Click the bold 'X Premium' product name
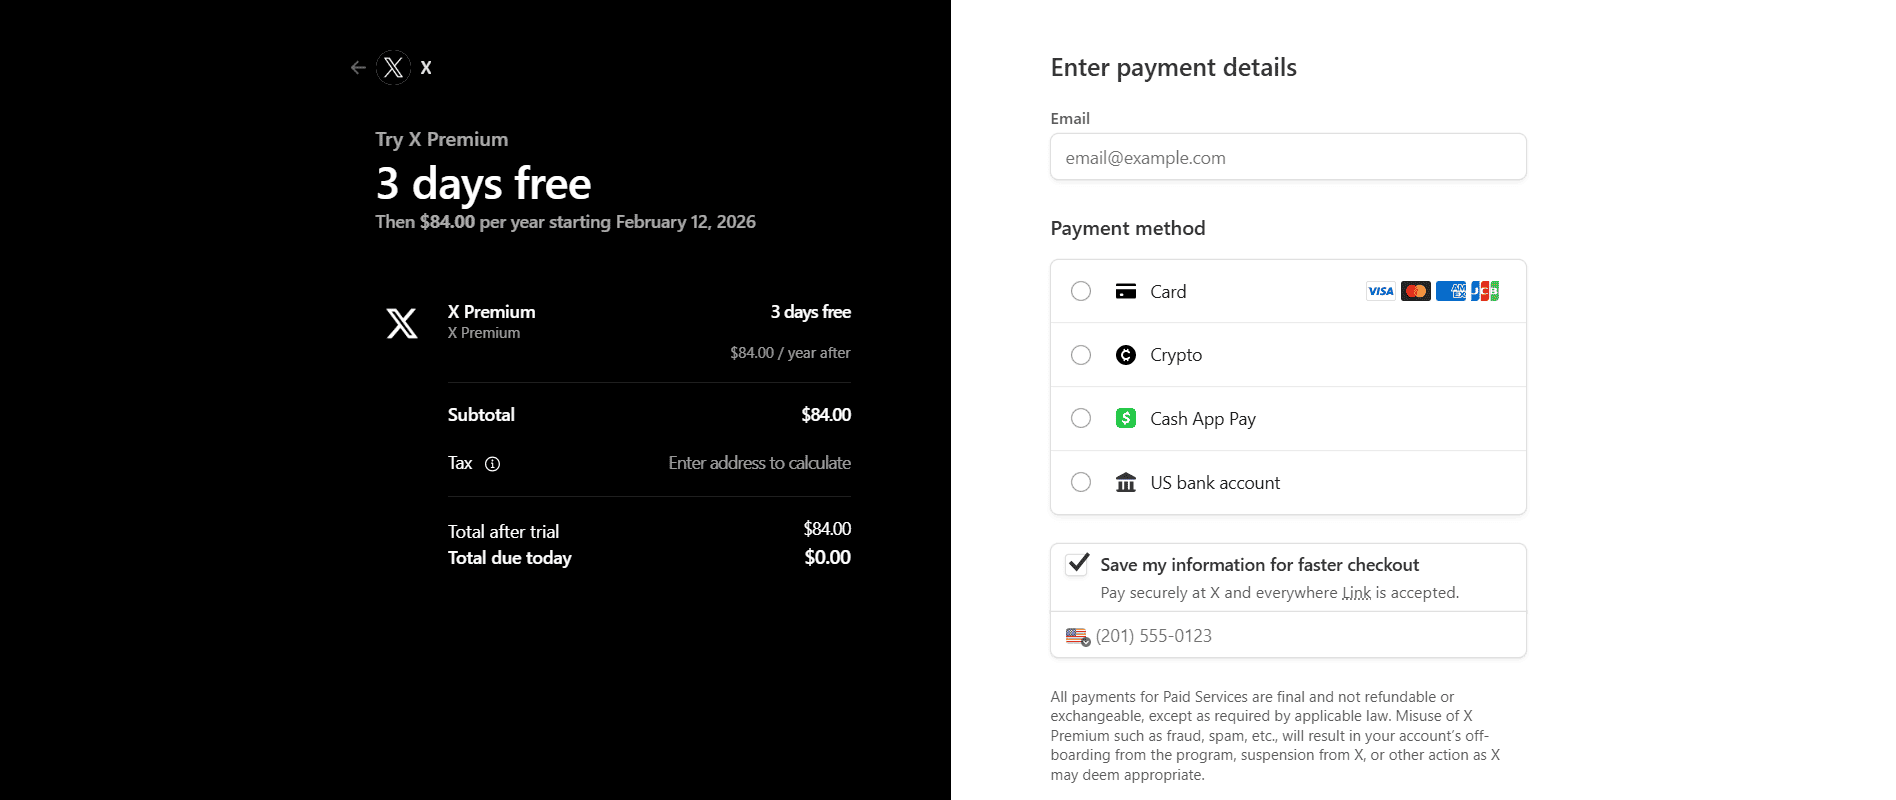This screenshot has width=1896, height=800. point(492,312)
